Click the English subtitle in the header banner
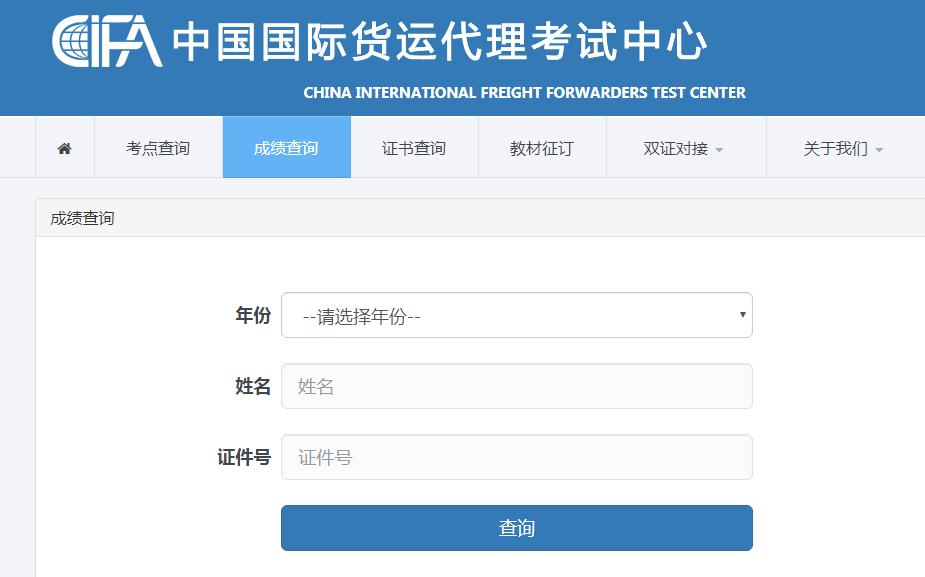The image size is (925, 577). [x=524, y=92]
